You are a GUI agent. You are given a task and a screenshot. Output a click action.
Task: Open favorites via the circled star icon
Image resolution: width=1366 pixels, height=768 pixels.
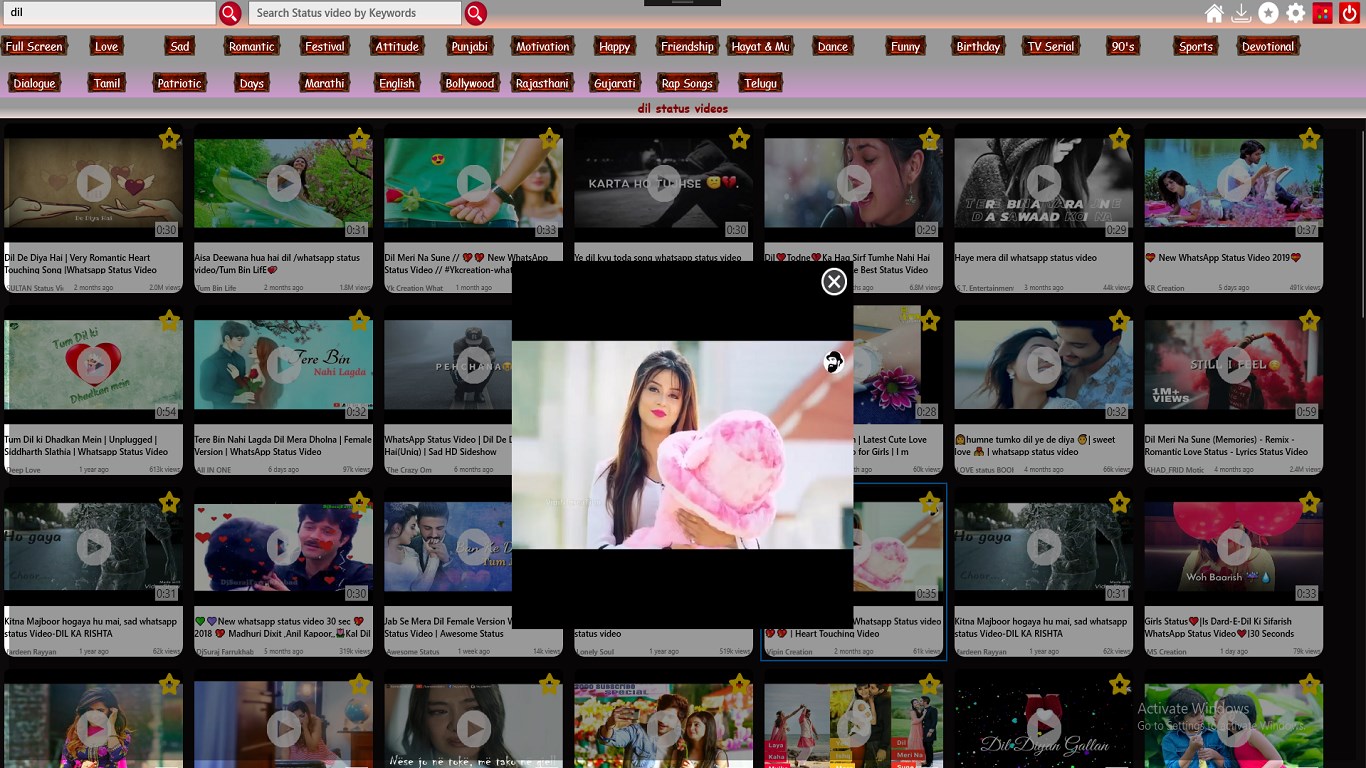(x=1268, y=13)
